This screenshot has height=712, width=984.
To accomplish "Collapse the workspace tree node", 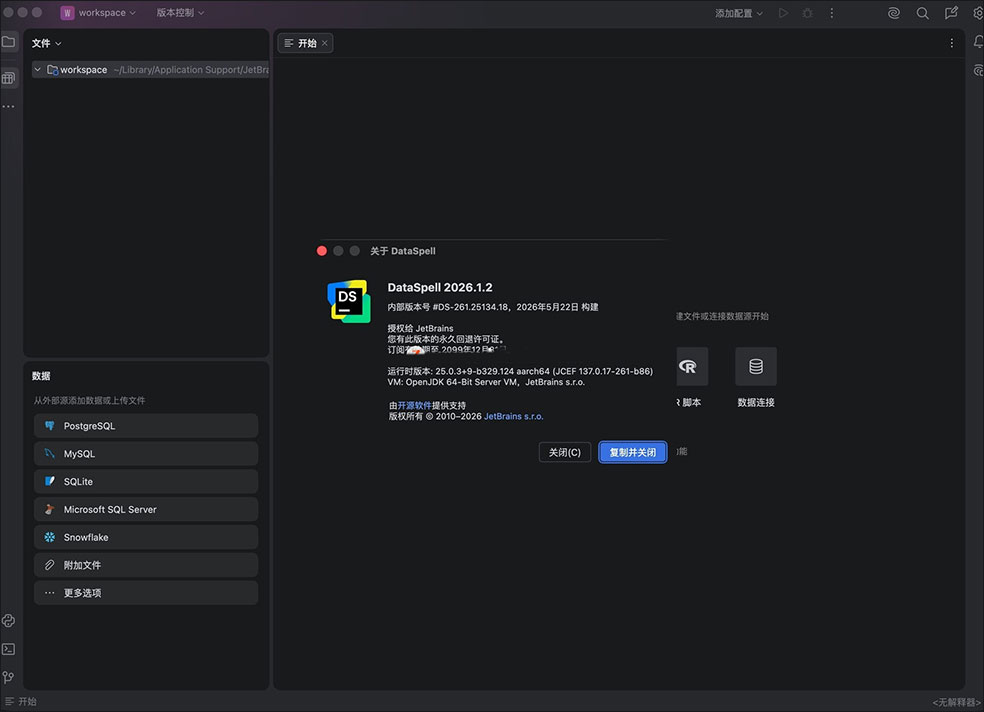I will tap(38, 70).
